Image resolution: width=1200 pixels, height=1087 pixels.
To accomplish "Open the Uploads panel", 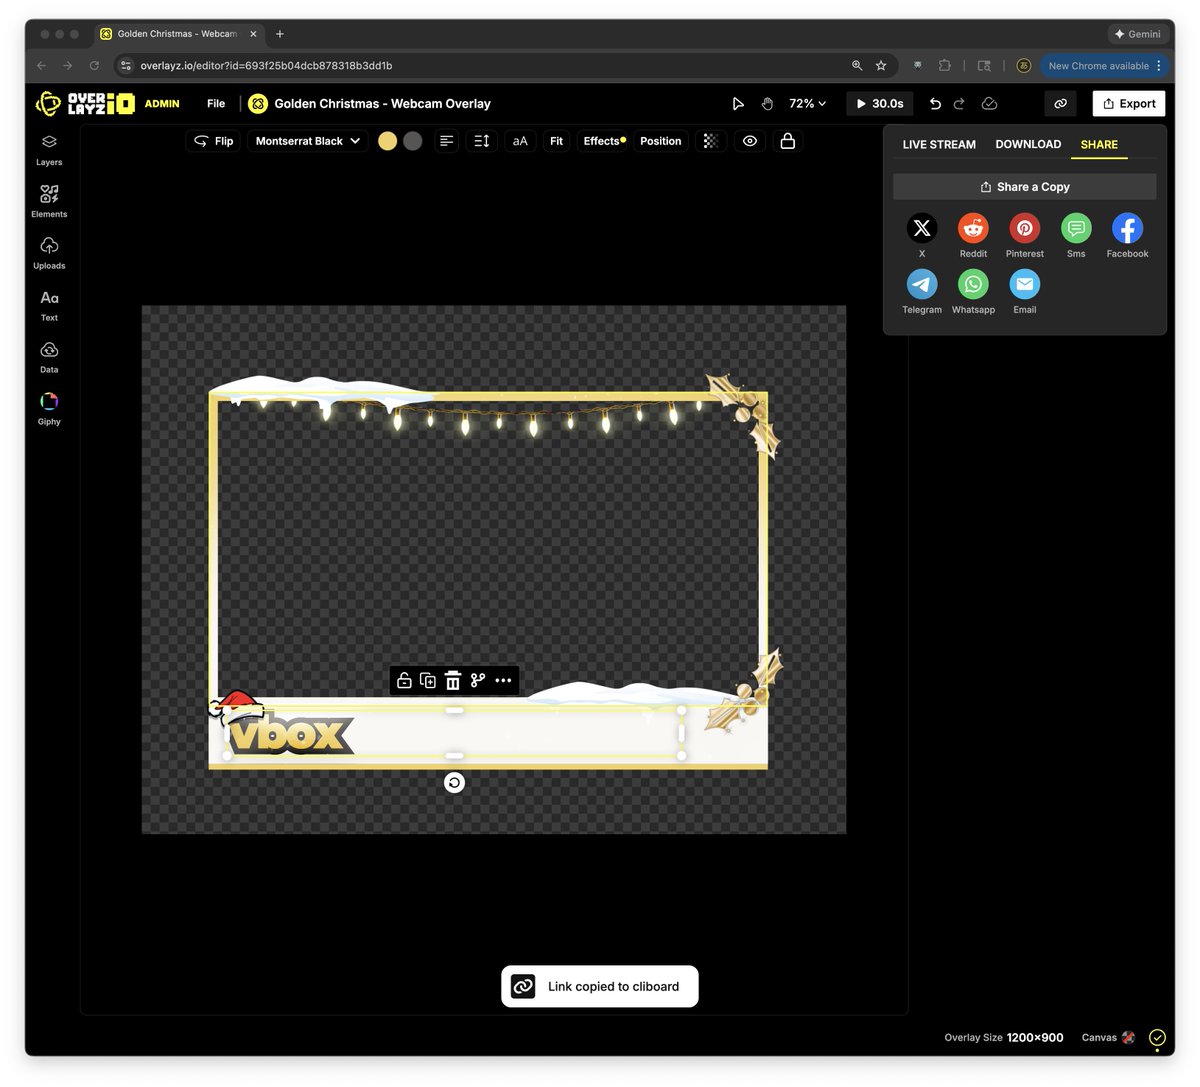I will pyautogui.click(x=49, y=253).
